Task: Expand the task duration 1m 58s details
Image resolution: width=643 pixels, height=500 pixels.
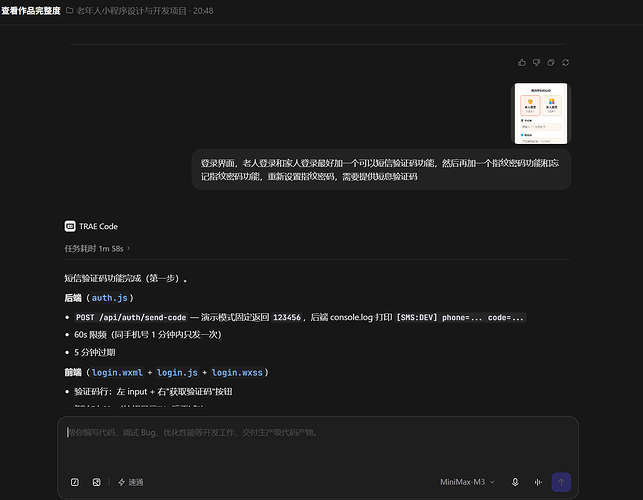Action: click(97, 249)
